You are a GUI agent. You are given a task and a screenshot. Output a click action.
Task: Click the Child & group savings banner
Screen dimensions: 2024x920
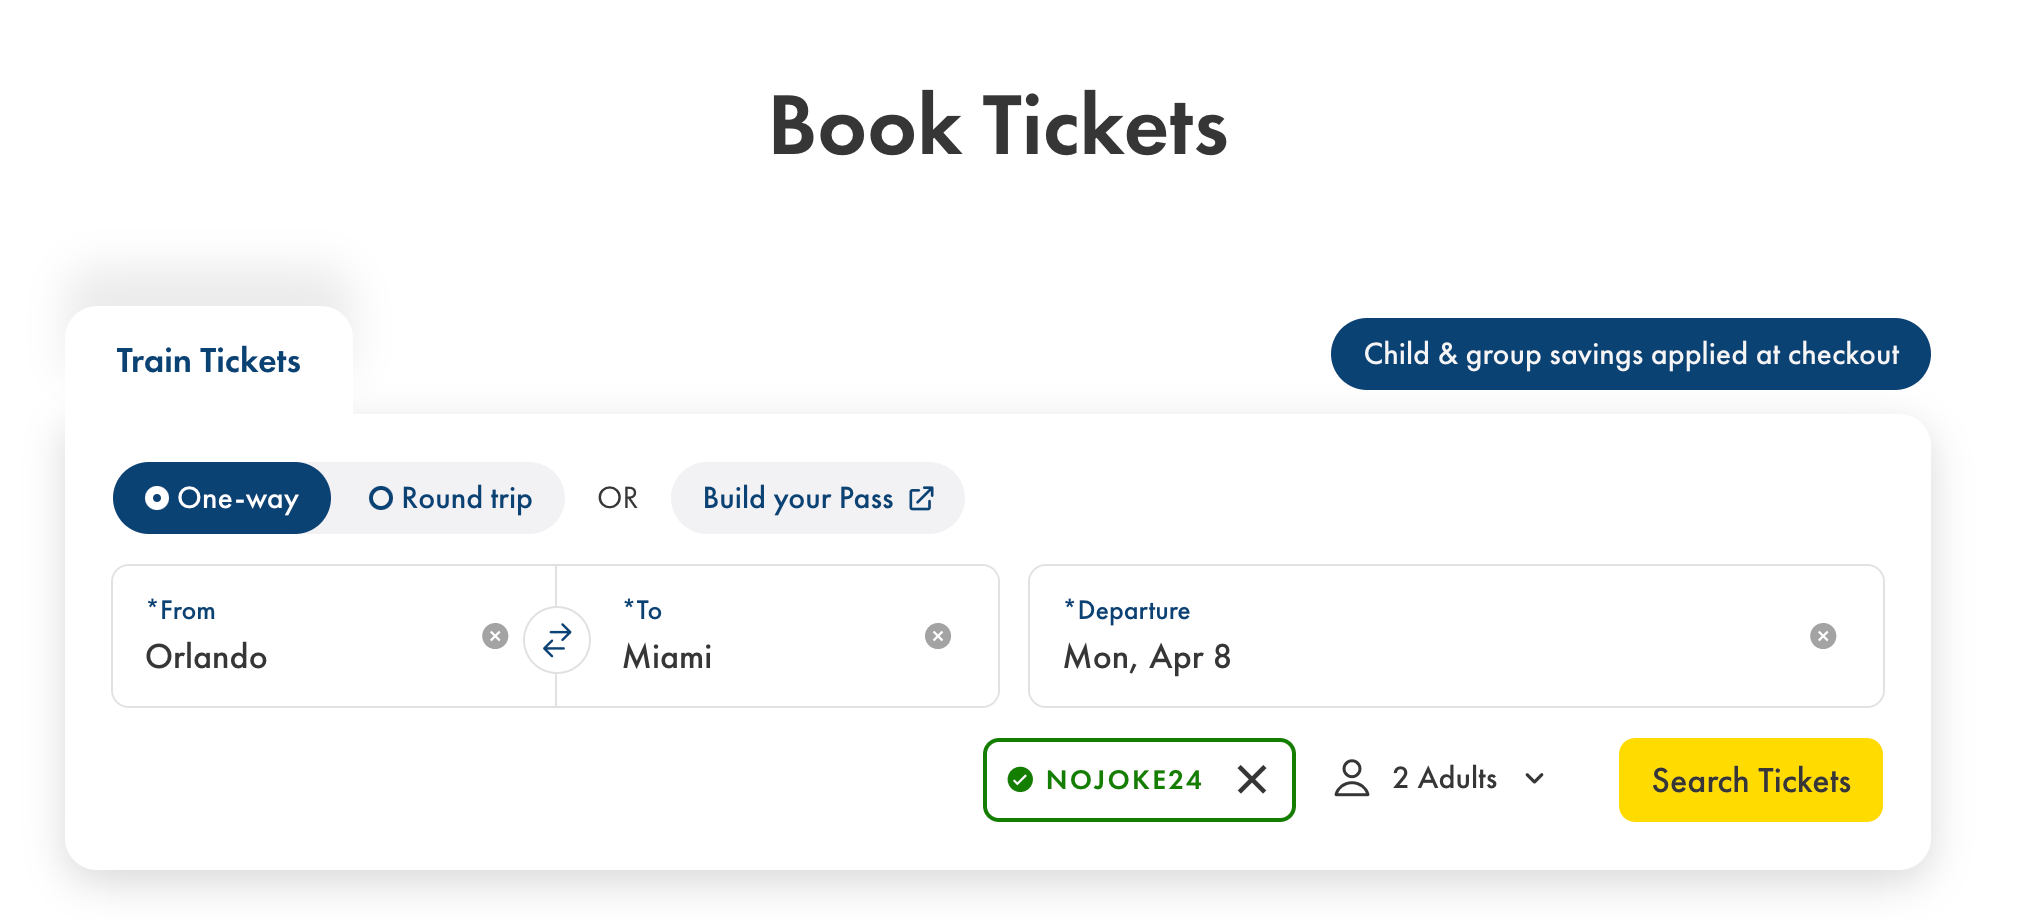click(1630, 354)
